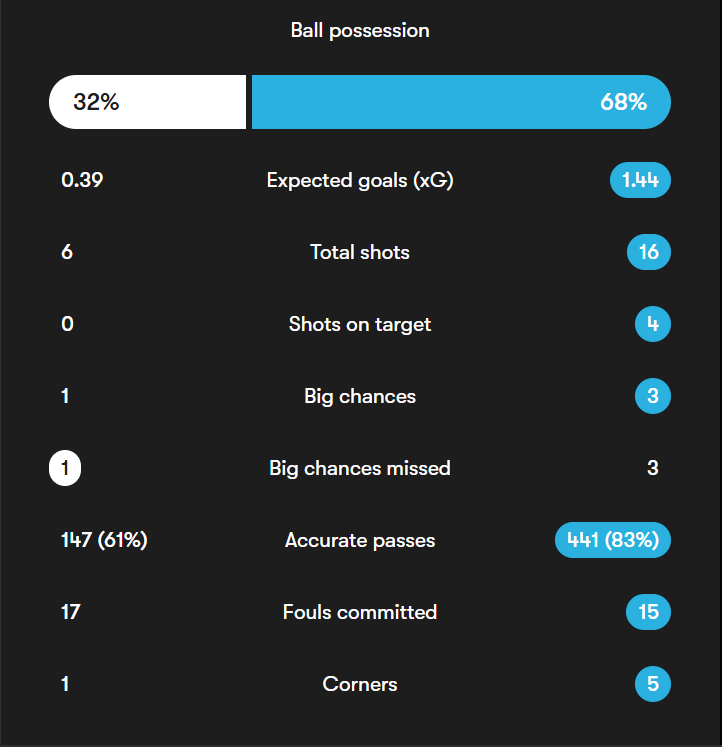
Task: Select the Total shots stat label
Action: coord(360,253)
